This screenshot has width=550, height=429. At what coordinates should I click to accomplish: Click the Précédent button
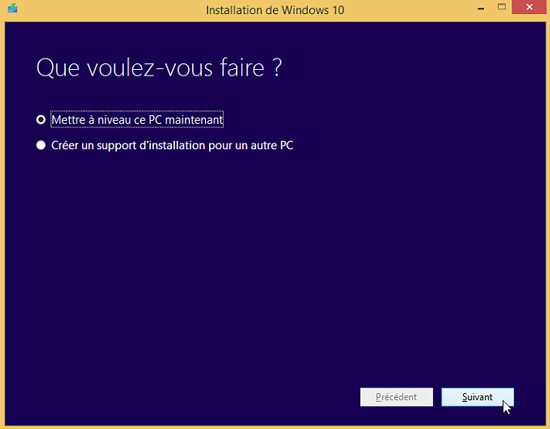[x=396, y=397]
